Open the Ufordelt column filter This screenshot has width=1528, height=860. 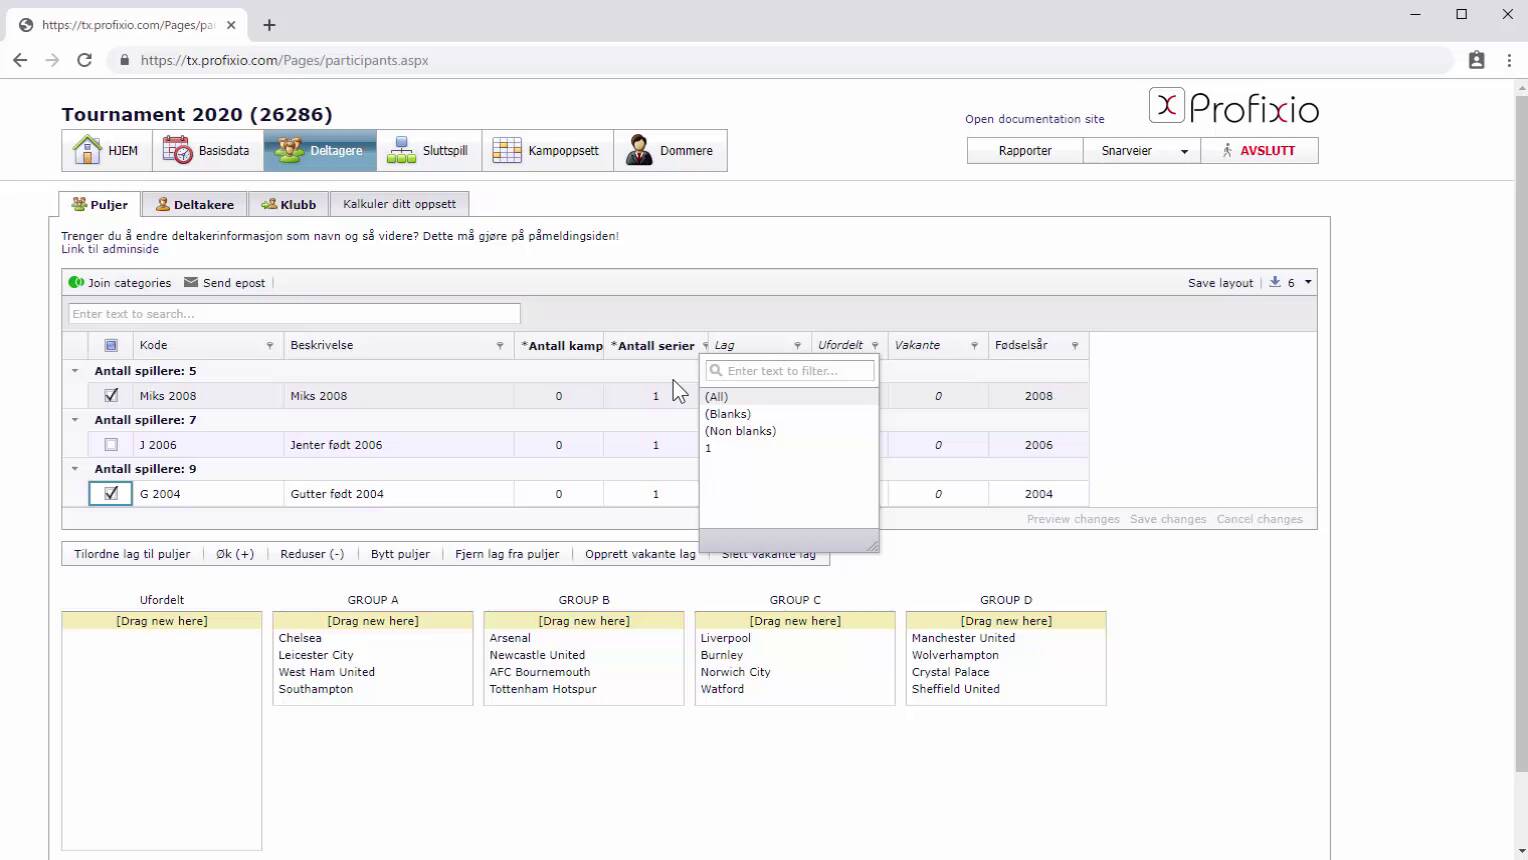tap(875, 346)
